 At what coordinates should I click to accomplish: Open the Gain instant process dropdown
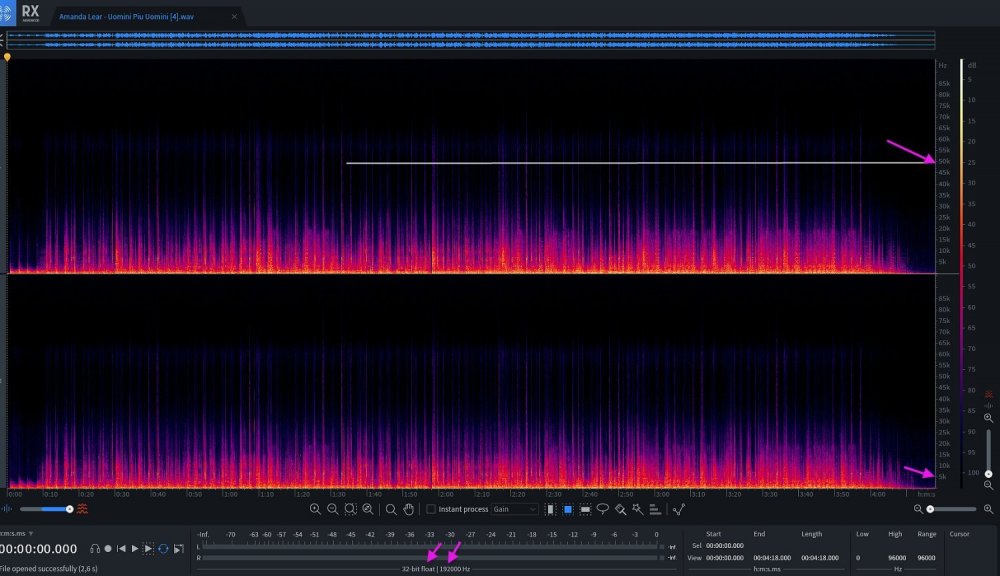514,509
